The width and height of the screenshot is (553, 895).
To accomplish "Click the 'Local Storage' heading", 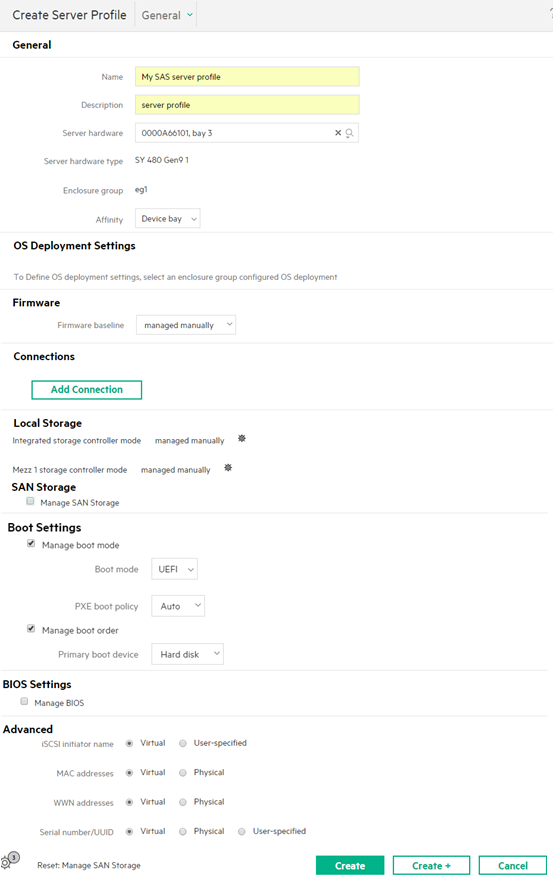I will (x=47, y=423).
